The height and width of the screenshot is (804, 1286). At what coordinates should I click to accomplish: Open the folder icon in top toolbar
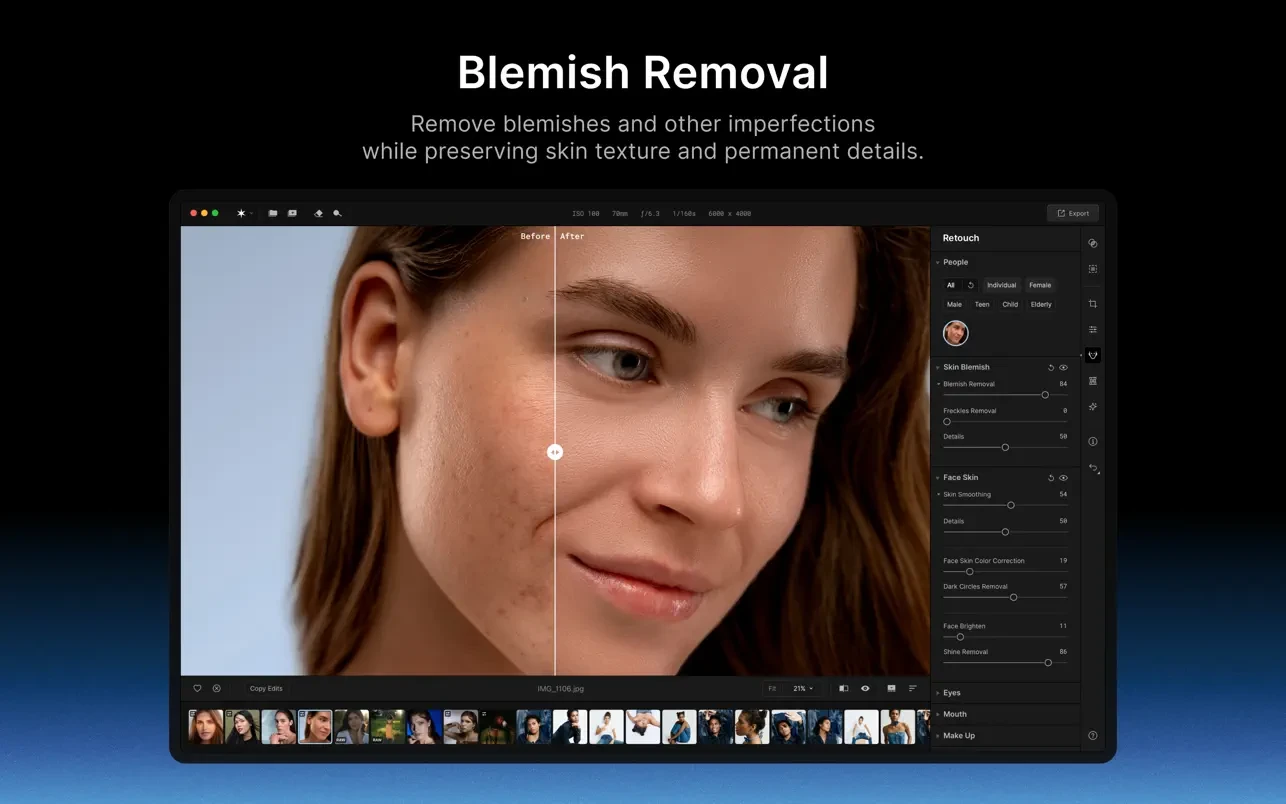272,213
